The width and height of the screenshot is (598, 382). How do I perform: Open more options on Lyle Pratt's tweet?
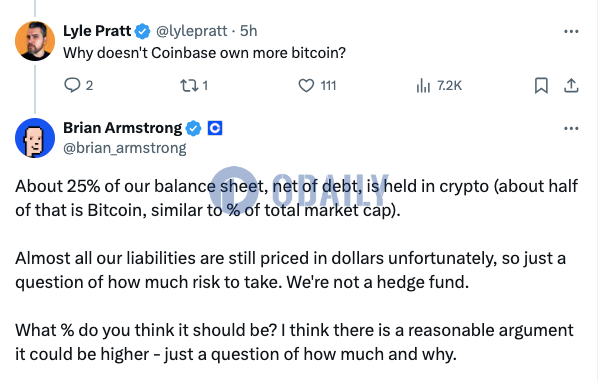(x=571, y=32)
